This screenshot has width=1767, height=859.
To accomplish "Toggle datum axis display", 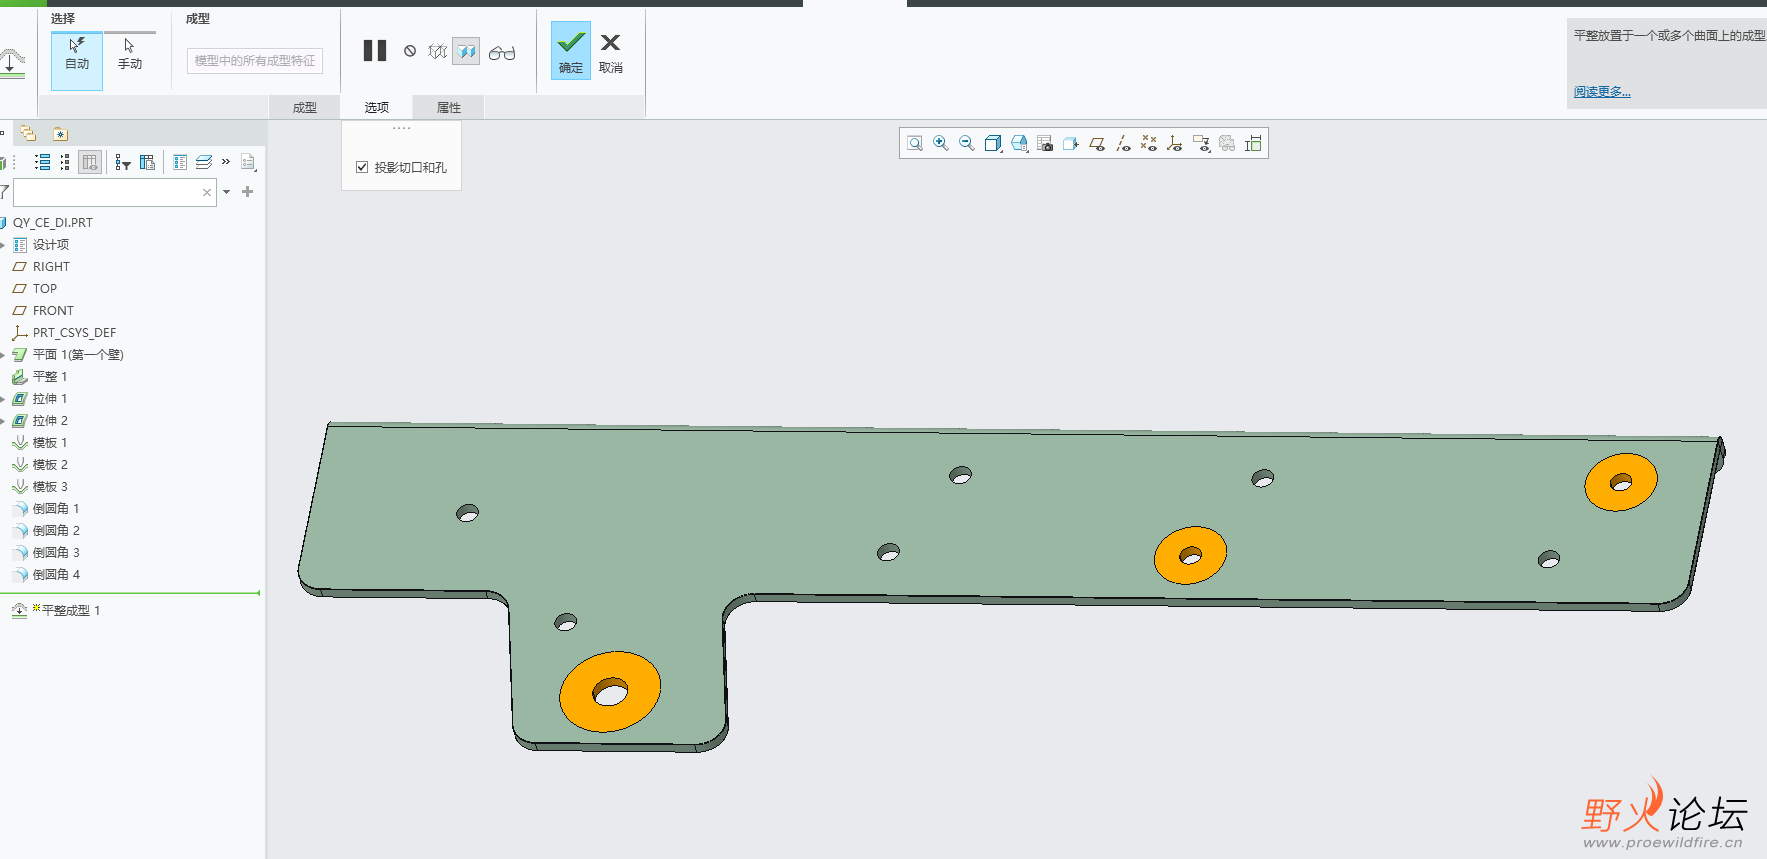I will pos(1123,144).
